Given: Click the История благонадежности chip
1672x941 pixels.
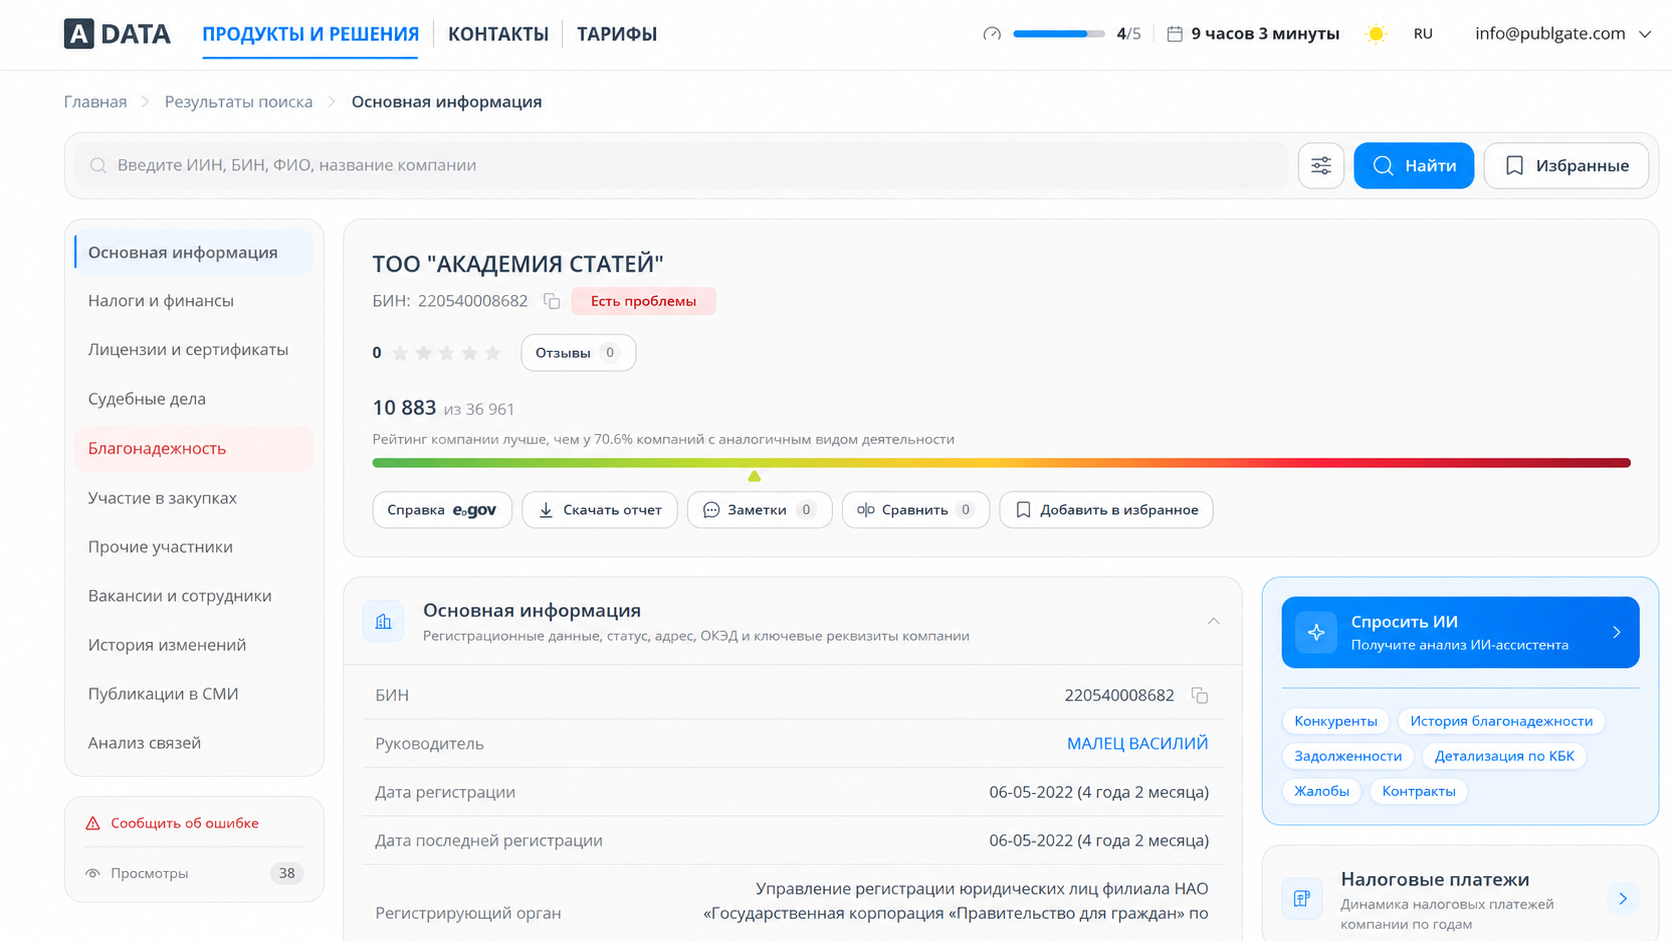Looking at the screenshot, I should point(1501,721).
